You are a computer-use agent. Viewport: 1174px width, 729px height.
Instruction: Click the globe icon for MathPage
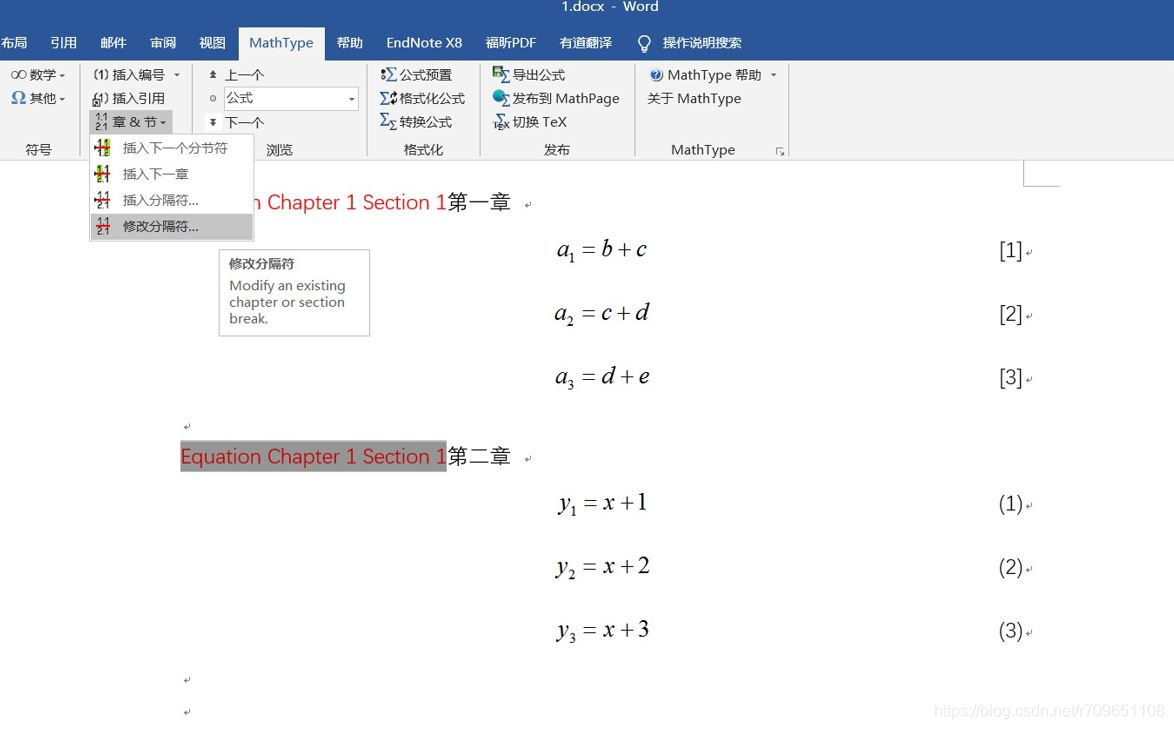501,98
